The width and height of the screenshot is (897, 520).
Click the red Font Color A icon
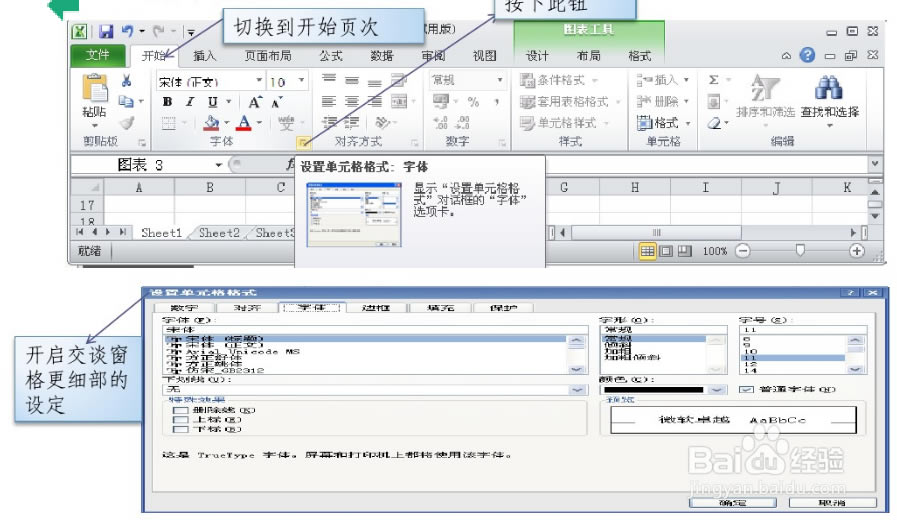(244, 122)
